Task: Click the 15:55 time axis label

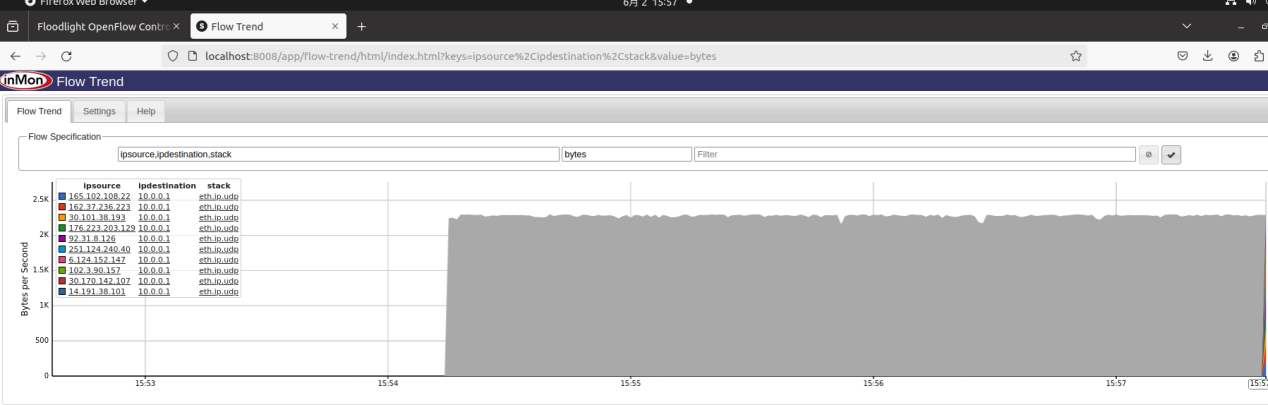Action: click(x=630, y=384)
